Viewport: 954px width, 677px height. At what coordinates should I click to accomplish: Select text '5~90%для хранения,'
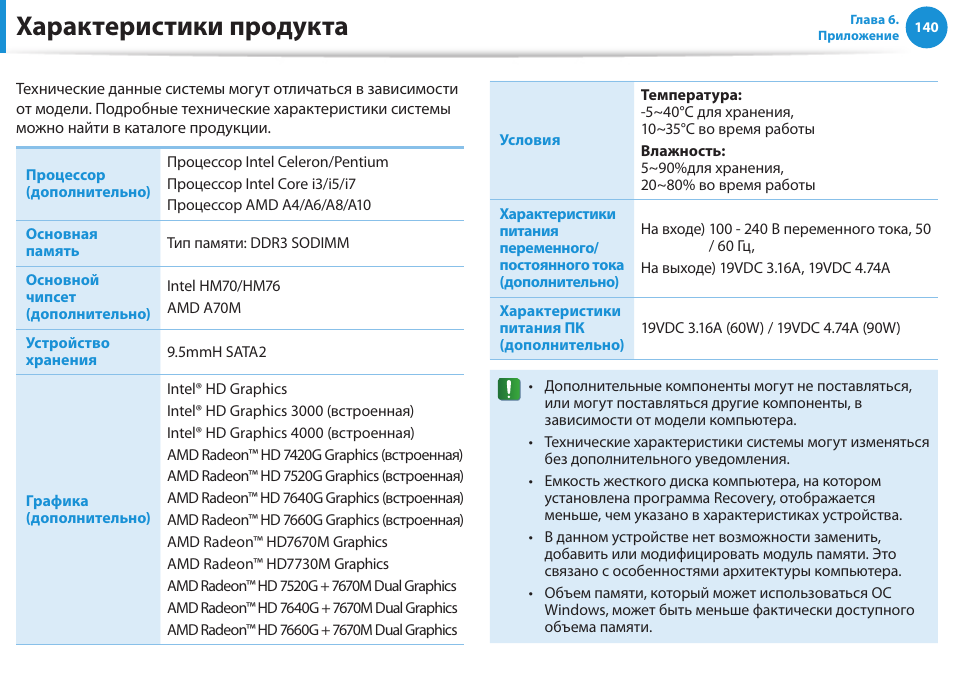pos(712,168)
